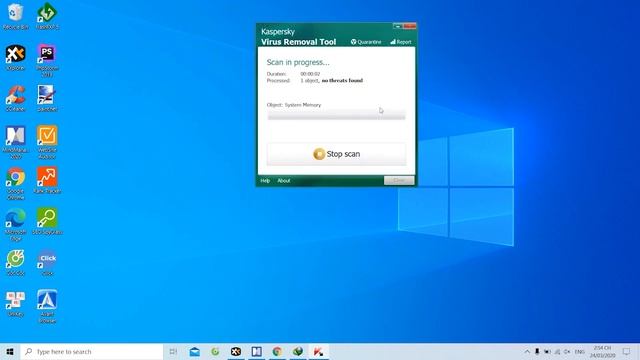The width and height of the screenshot is (640, 360).
Task: Open the Action Center notifications icon
Action: tap(627, 351)
